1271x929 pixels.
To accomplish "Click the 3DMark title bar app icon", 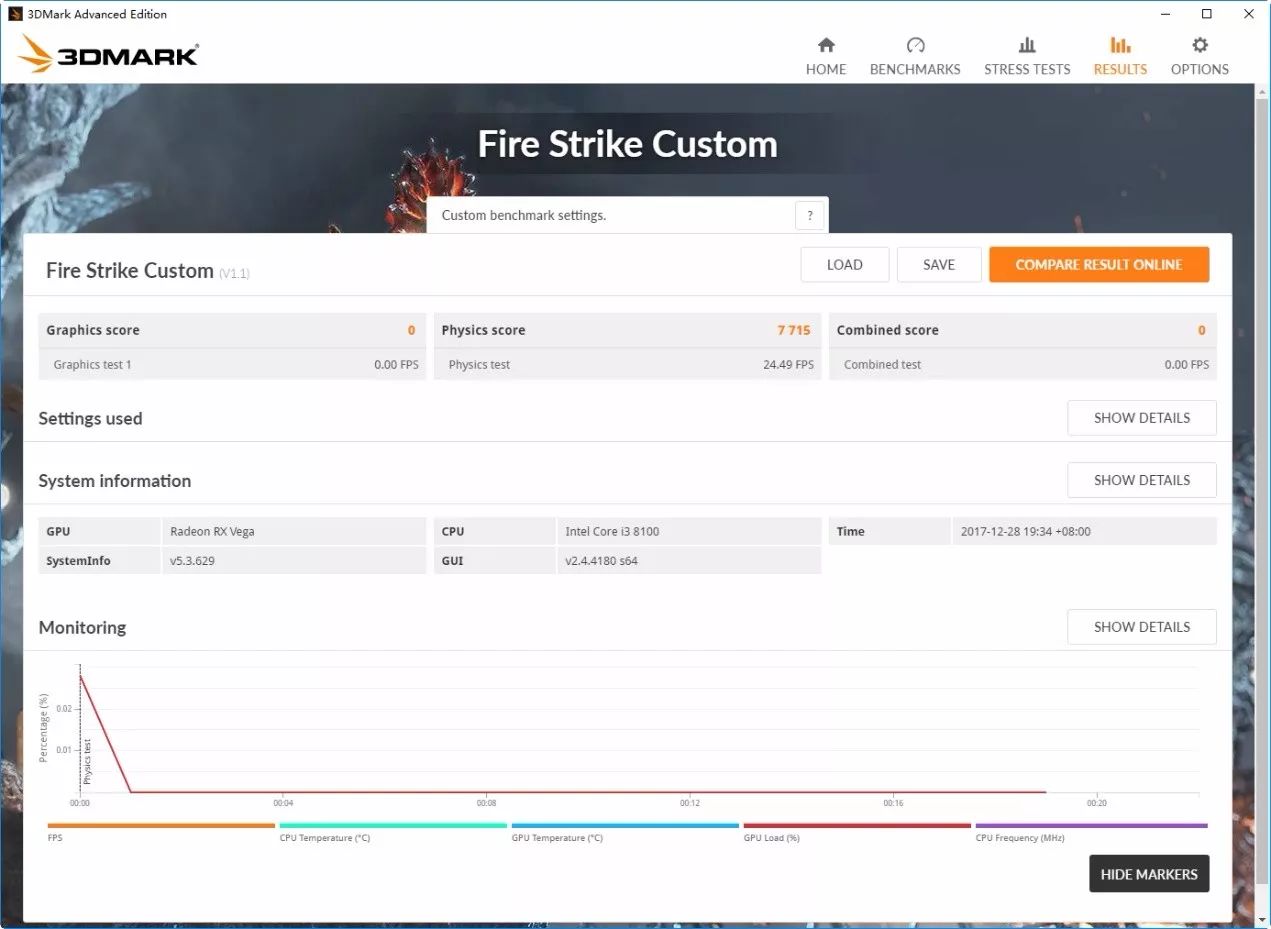I will coord(15,14).
